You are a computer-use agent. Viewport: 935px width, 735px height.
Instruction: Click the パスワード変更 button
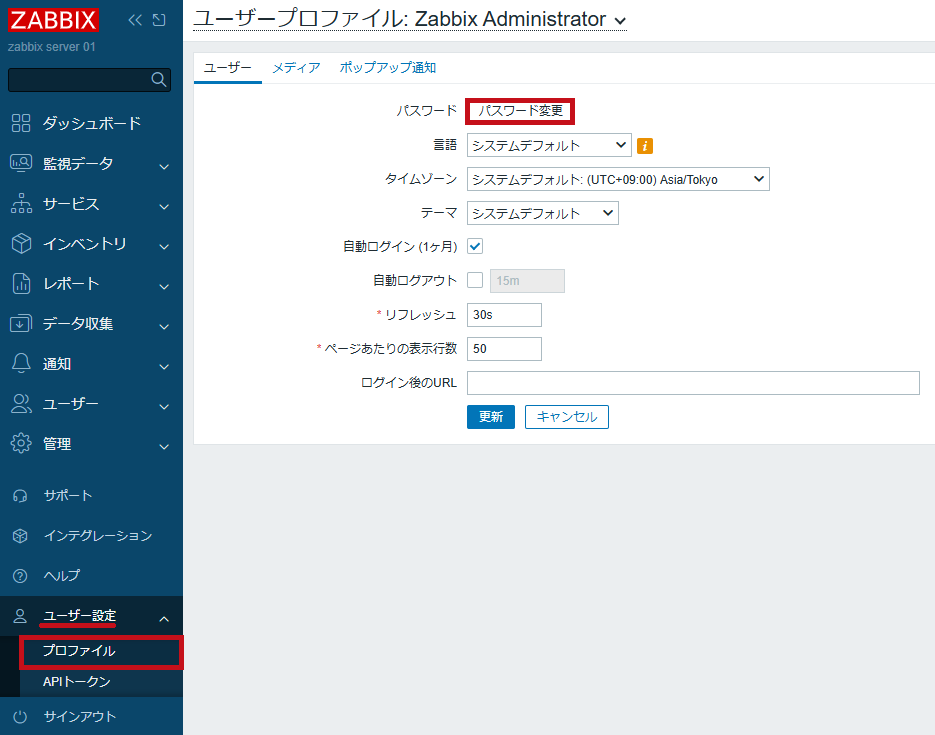click(x=520, y=111)
